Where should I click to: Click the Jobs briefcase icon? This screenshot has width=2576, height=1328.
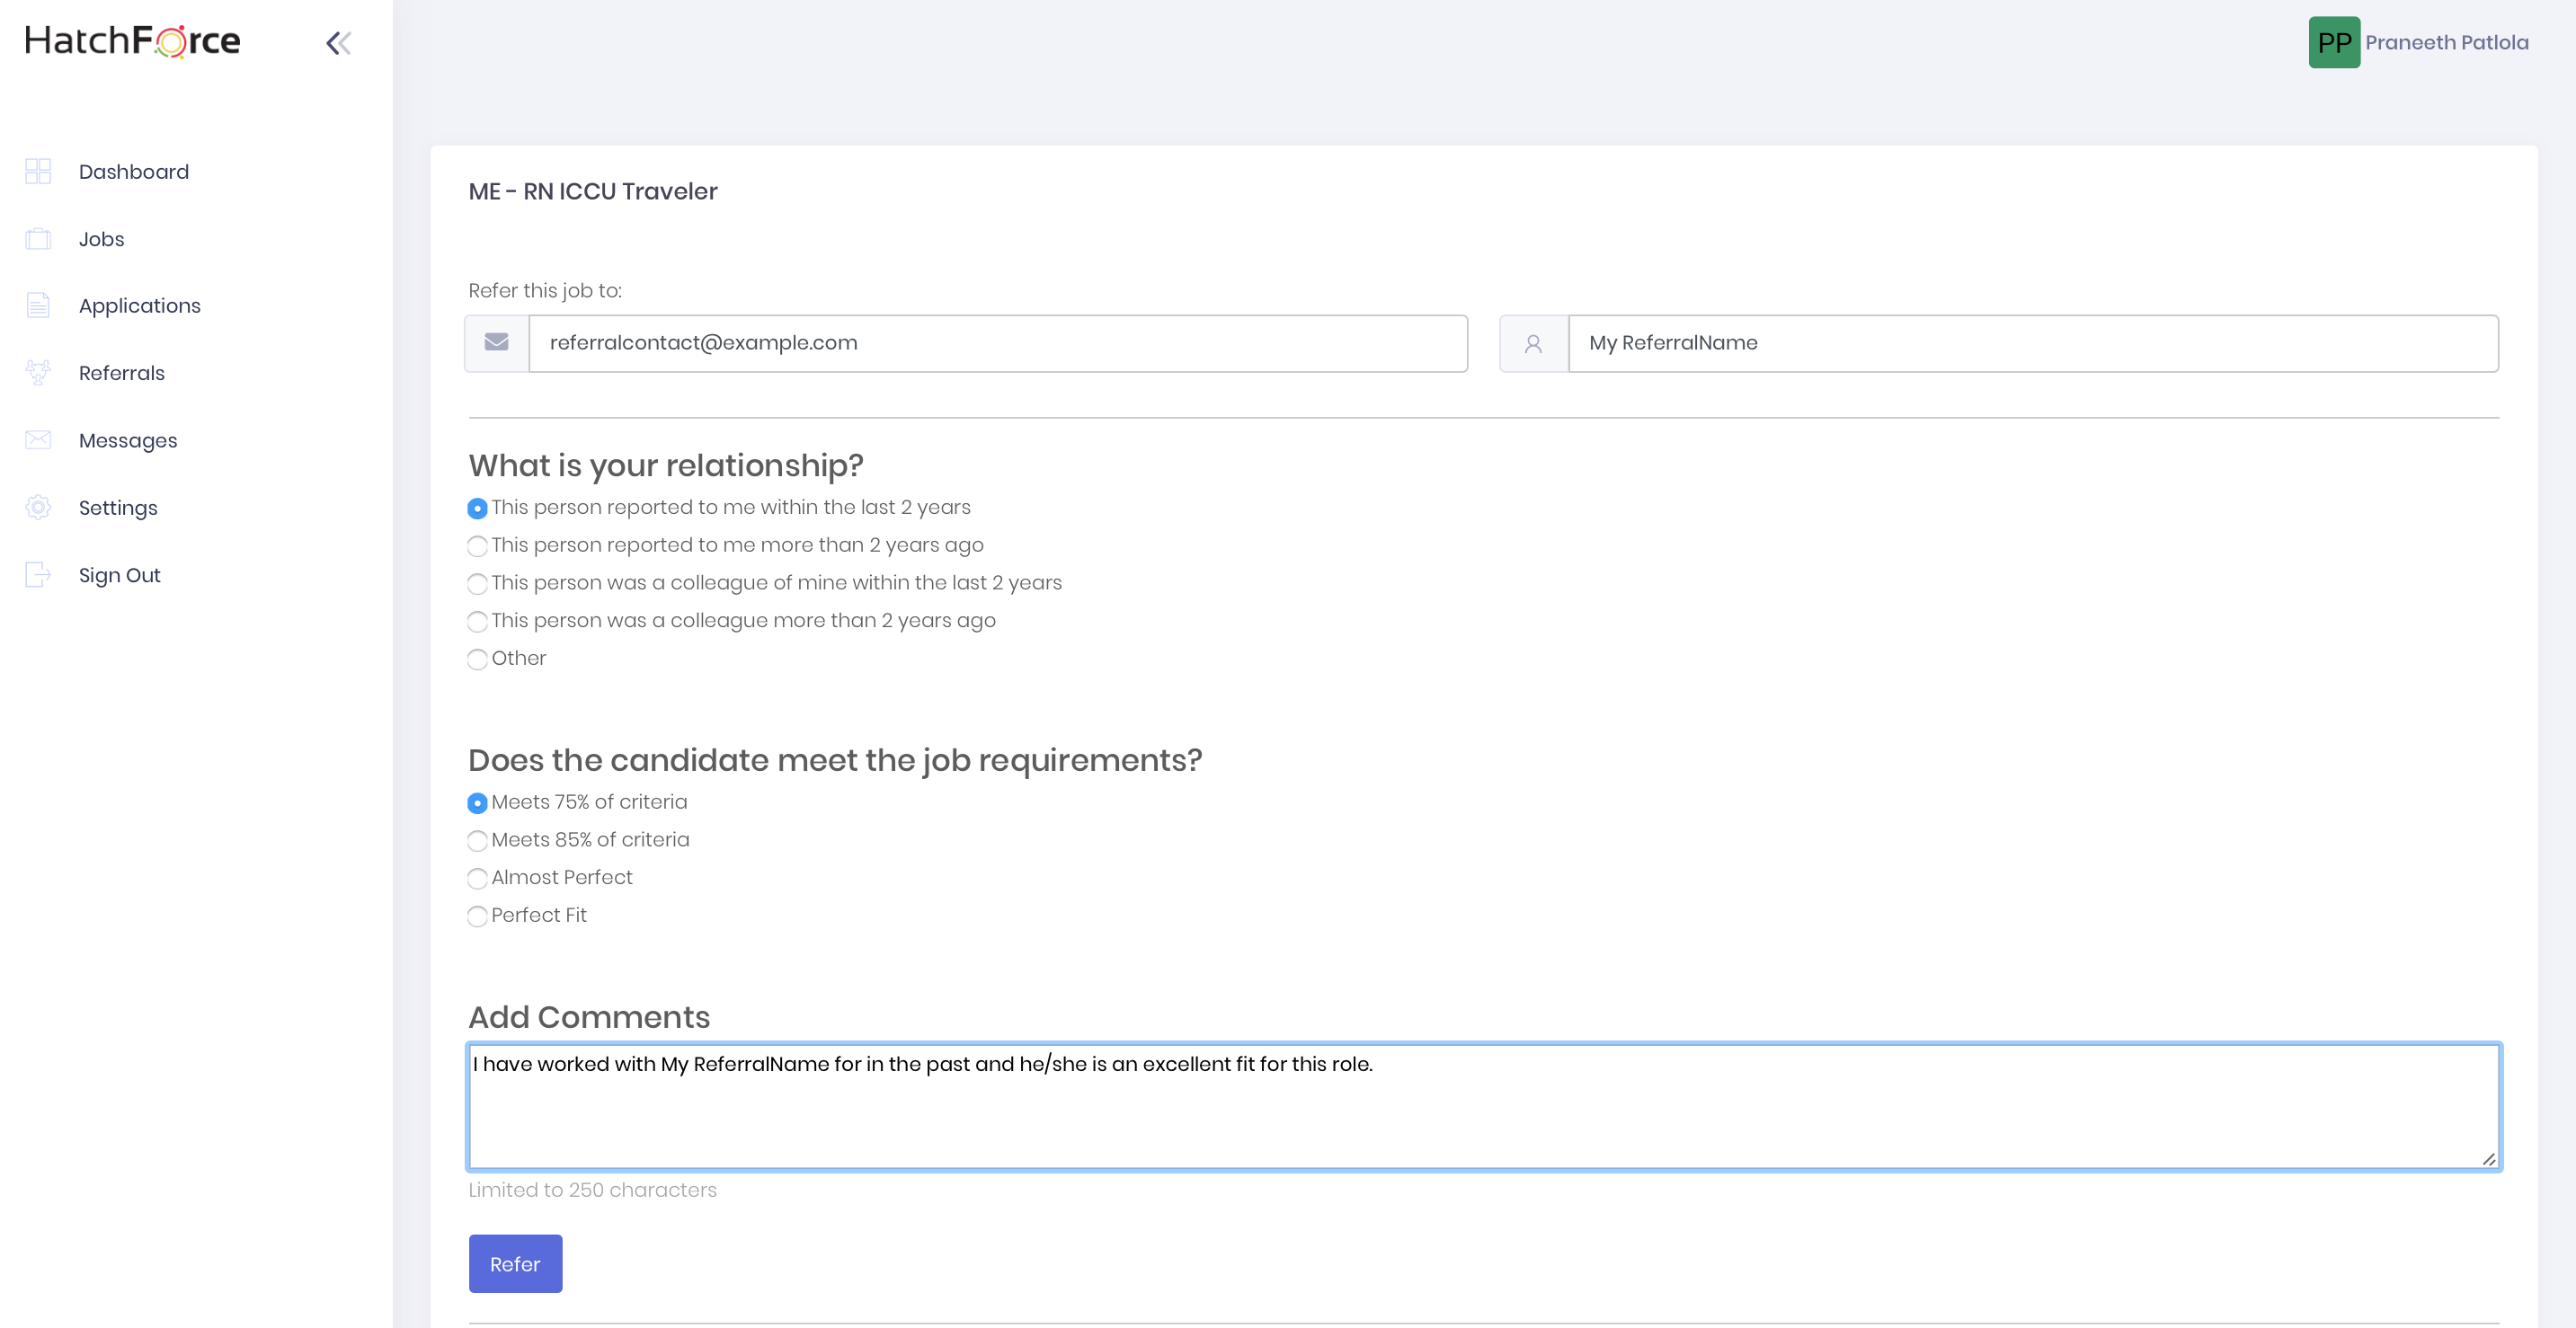click(38, 239)
